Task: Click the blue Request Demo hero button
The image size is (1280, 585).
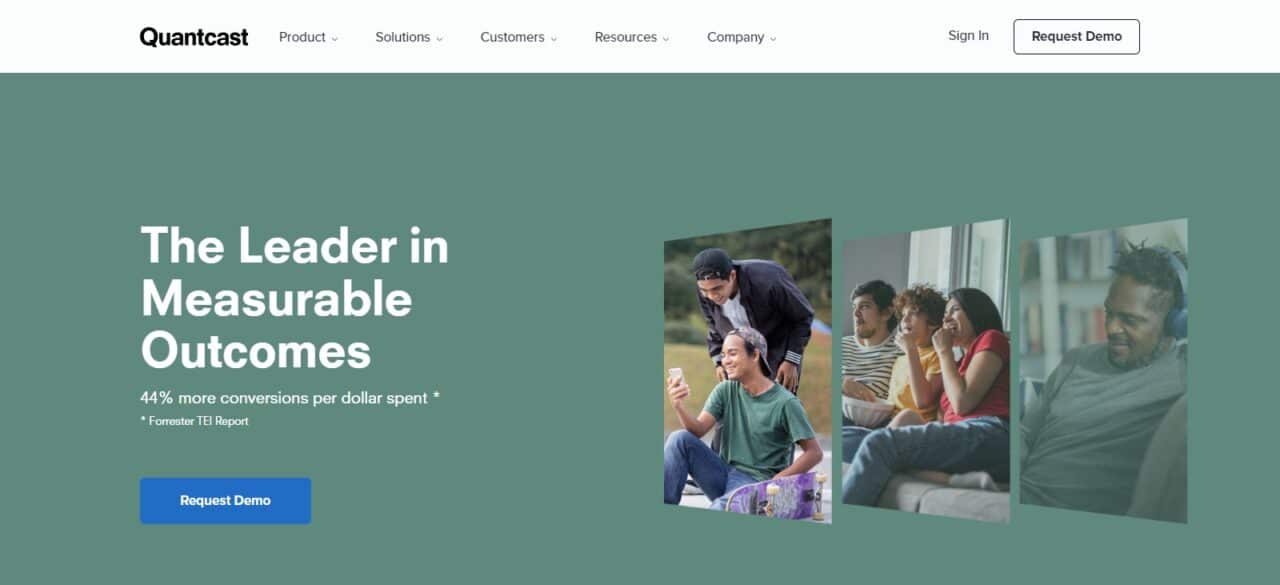Action: (225, 500)
